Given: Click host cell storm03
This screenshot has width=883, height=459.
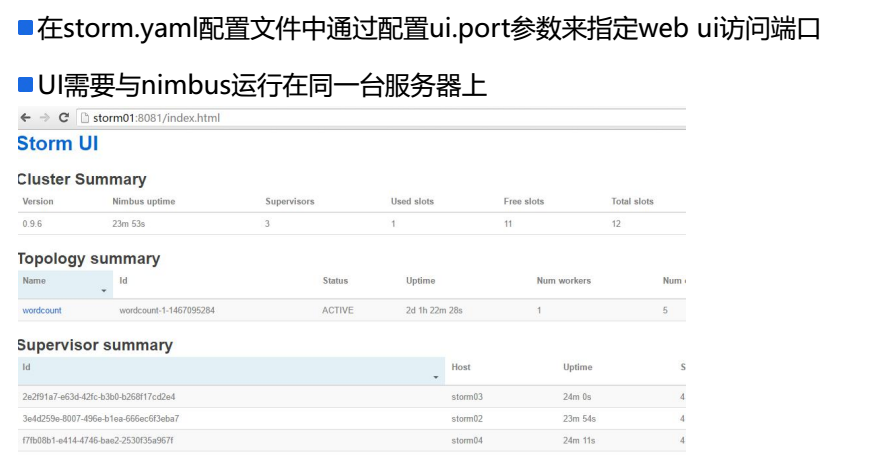Looking at the screenshot, I should click(467, 396).
